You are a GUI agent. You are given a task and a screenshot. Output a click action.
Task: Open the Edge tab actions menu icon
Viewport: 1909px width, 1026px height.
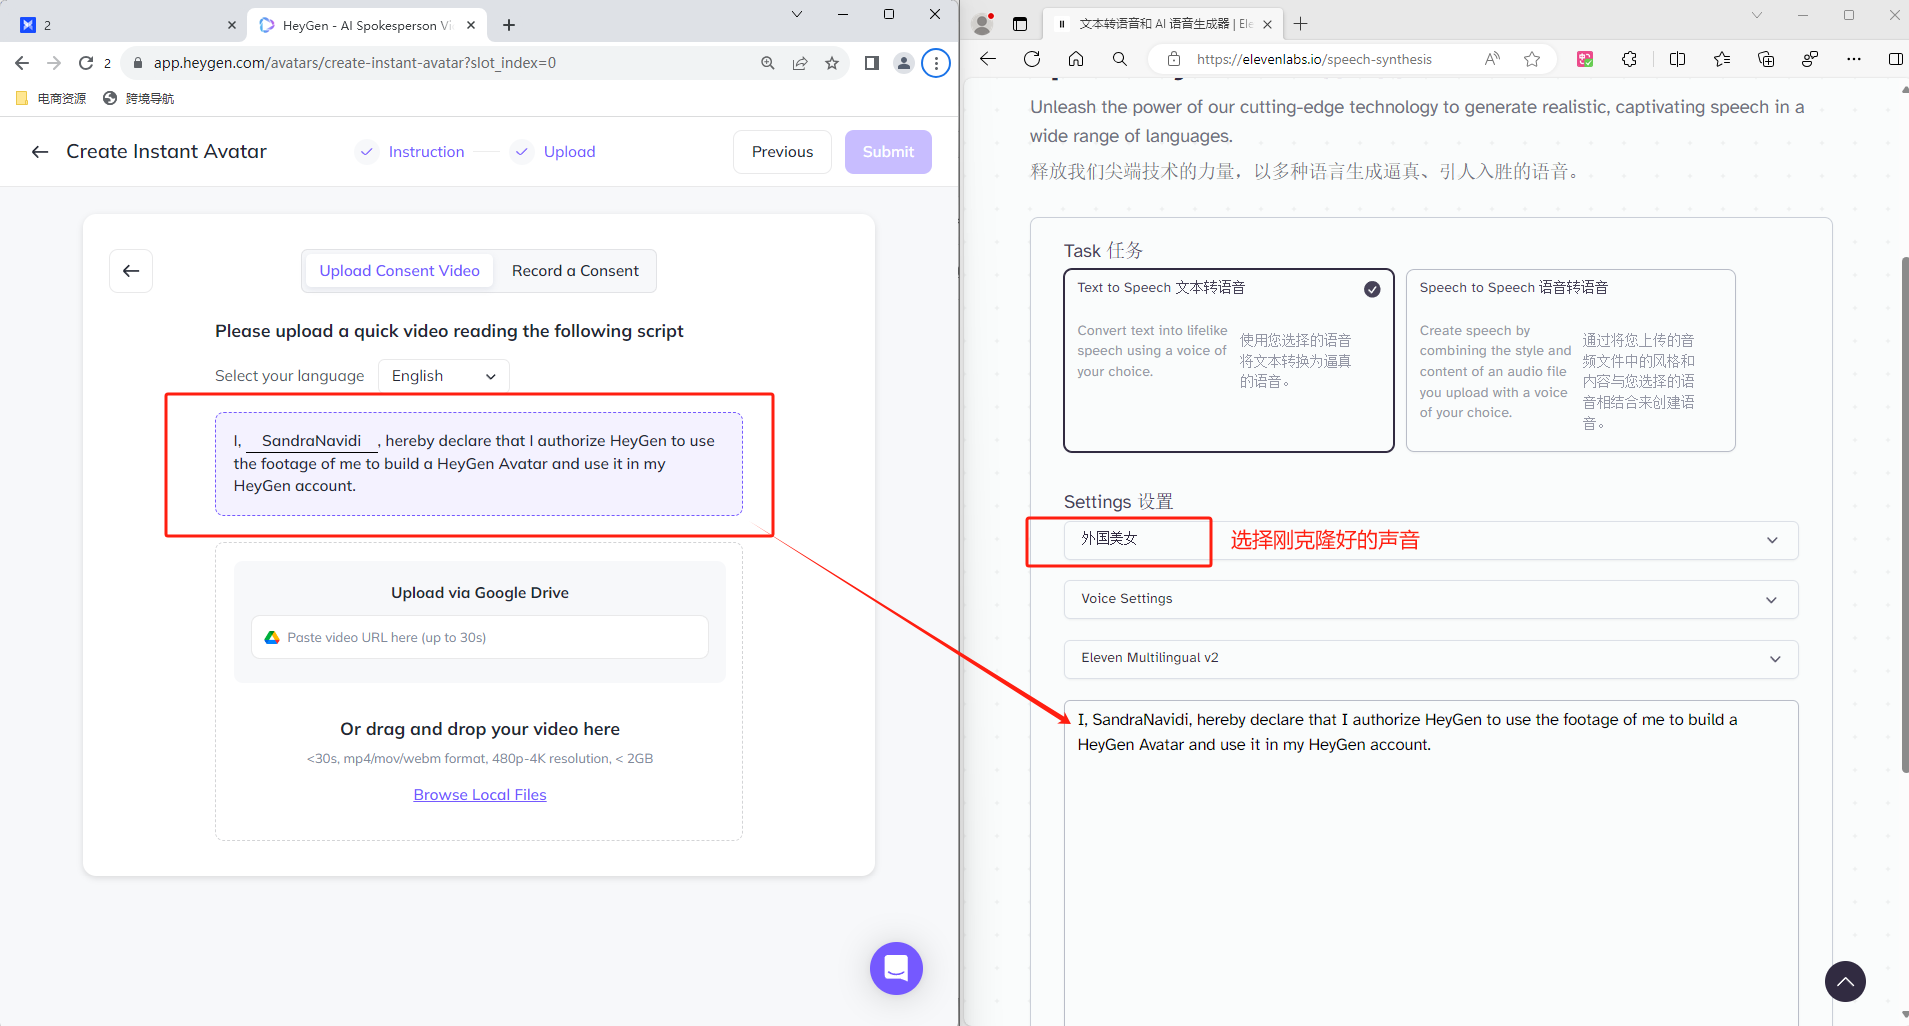coord(1020,24)
